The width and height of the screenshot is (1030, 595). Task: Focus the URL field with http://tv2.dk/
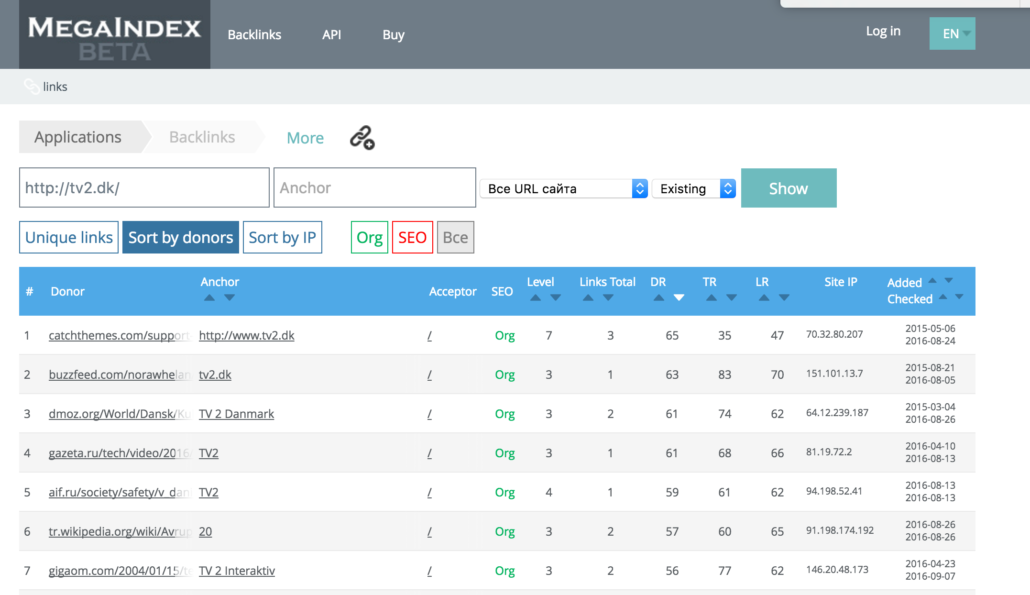[x=144, y=188]
